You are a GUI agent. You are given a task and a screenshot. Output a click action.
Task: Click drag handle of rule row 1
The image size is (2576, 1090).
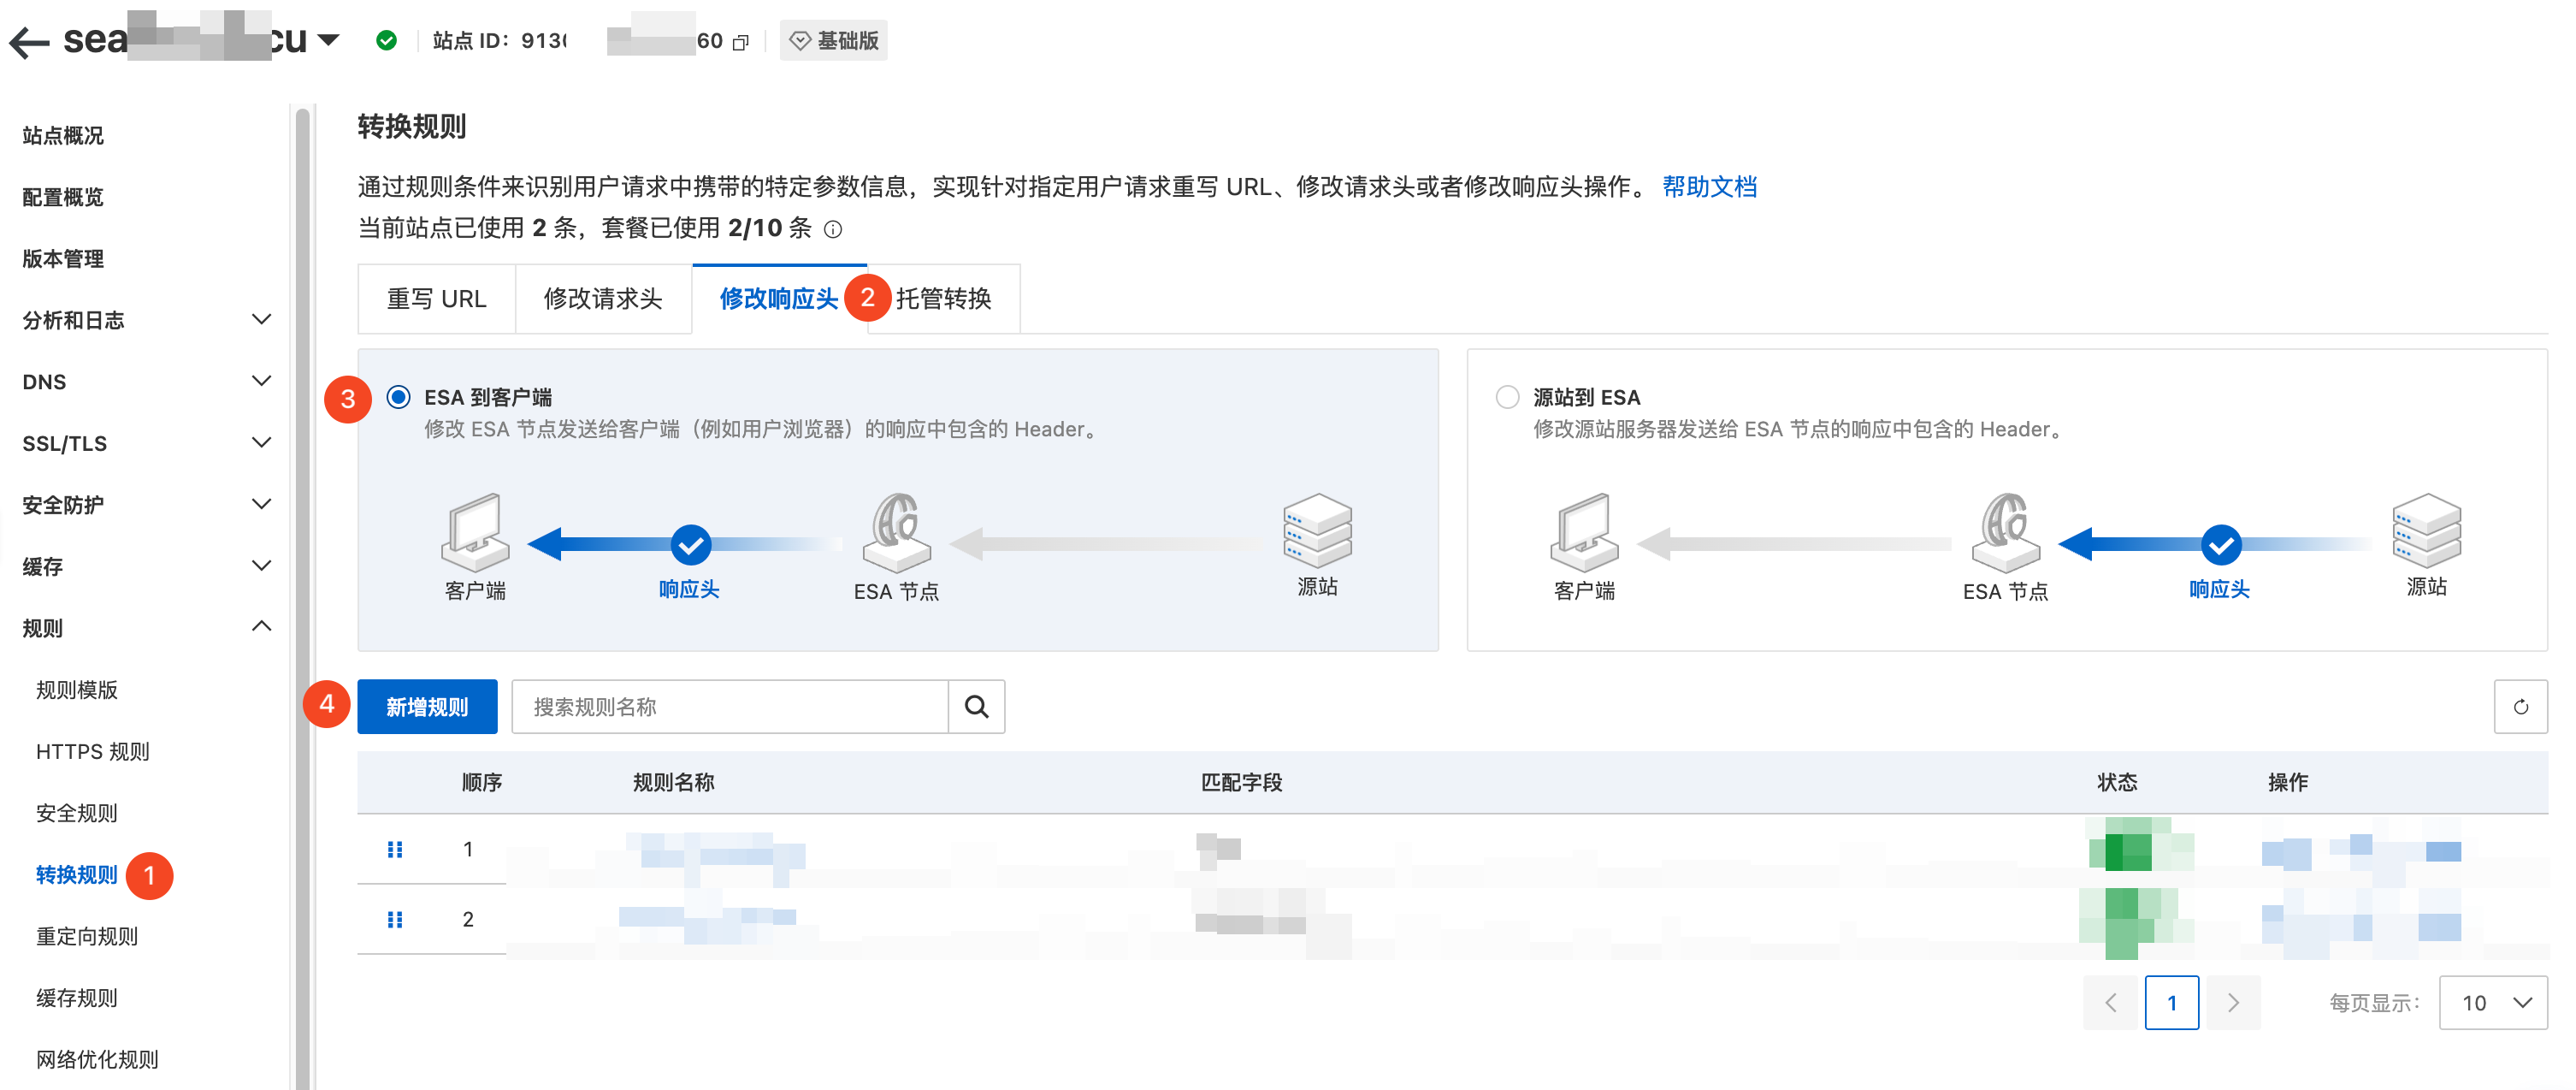[395, 849]
